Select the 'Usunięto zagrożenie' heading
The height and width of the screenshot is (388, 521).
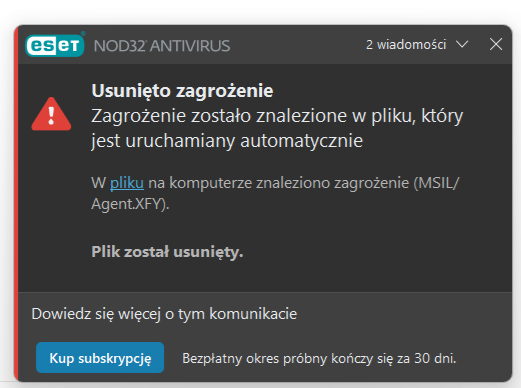click(182, 91)
